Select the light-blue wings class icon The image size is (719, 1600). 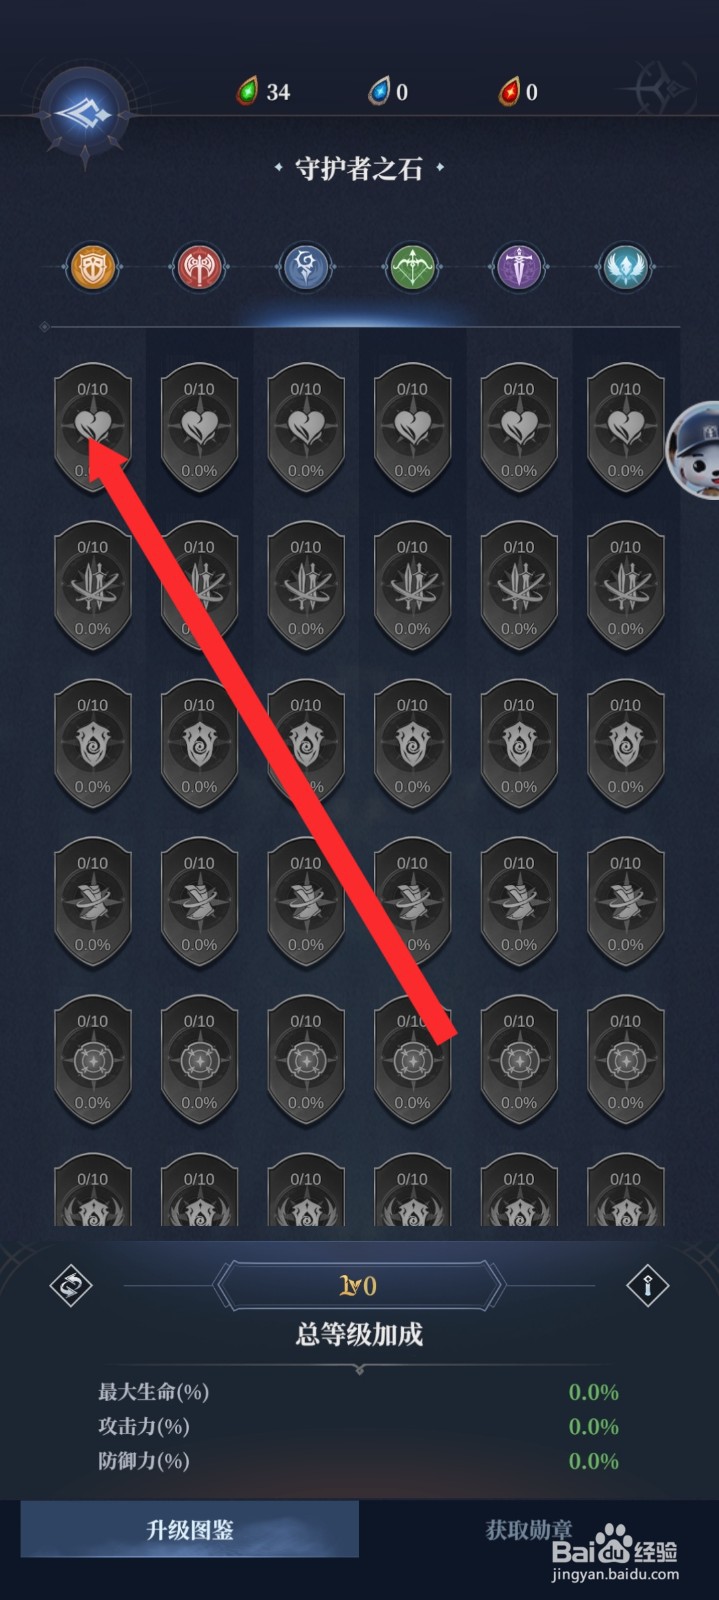point(625,267)
